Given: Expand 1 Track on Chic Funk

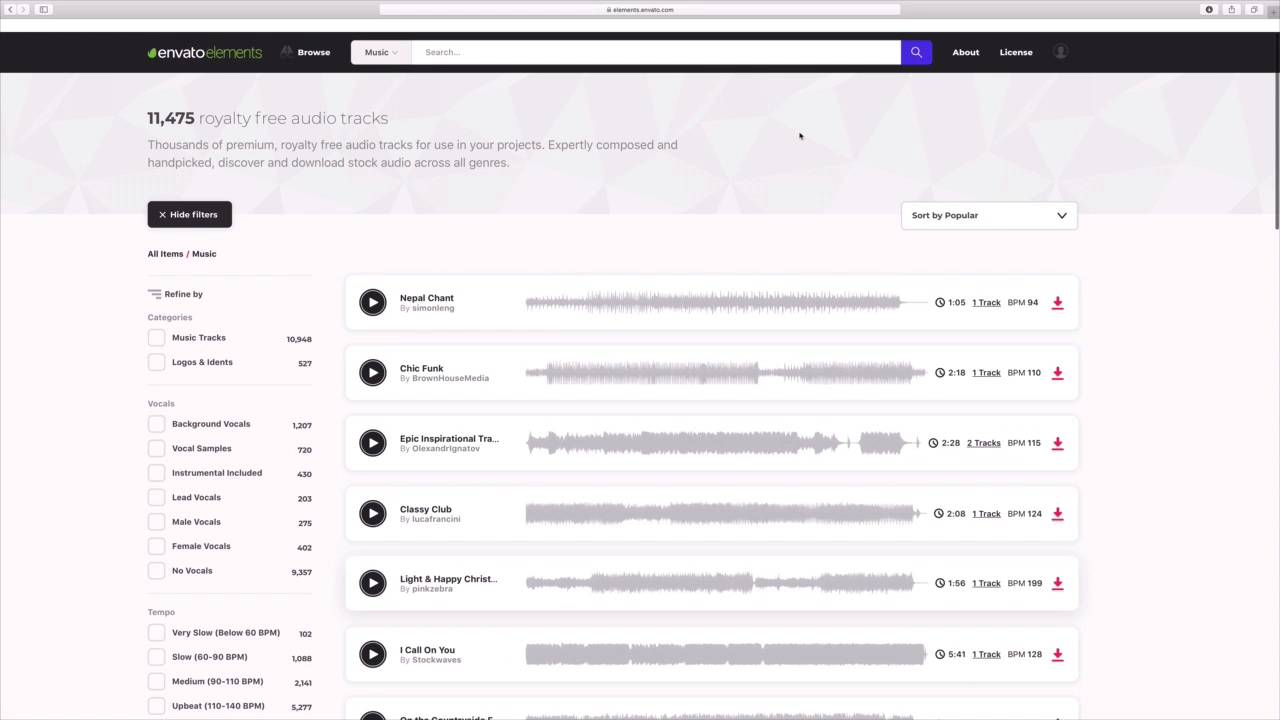Looking at the screenshot, I should tap(986, 373).
